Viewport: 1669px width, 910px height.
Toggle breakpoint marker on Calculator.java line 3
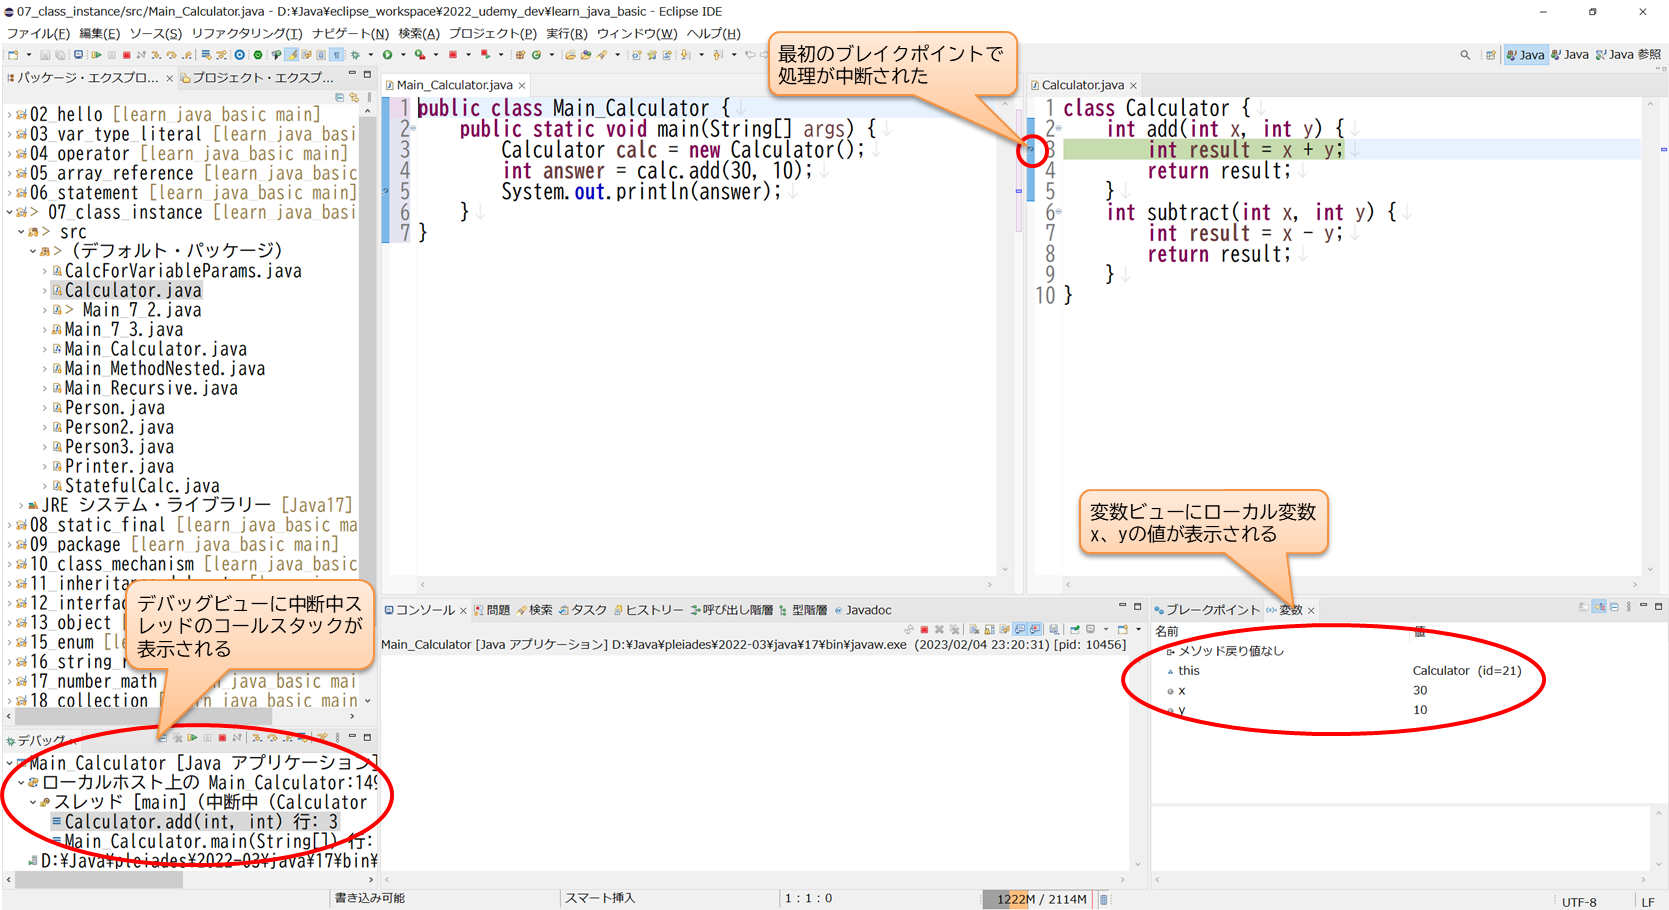1029,149
